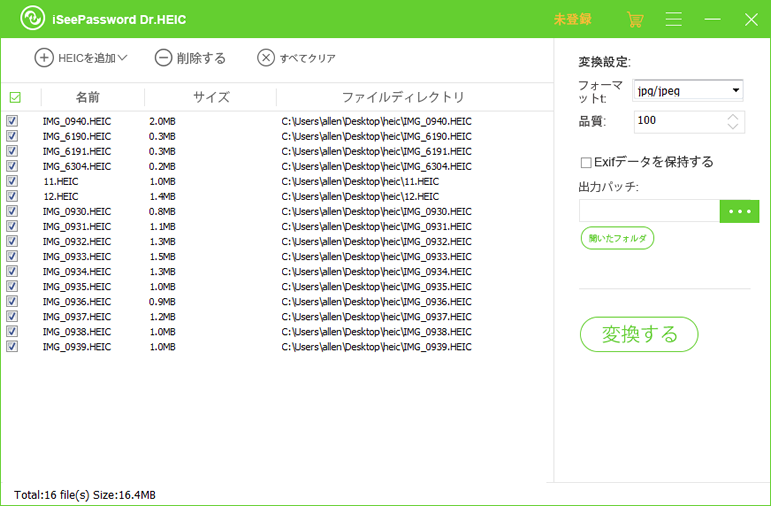Click path C:\Users\allen\Desktop\heic\IMG_6304.HEIC
Viewport: 771px width, 506px height.
376,166
